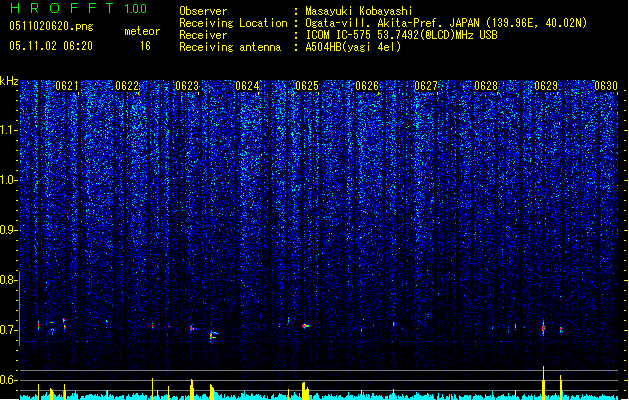Screen dimensions: 629x400
Task: Click the Receiving antenna label
Action: coord(230,47)
